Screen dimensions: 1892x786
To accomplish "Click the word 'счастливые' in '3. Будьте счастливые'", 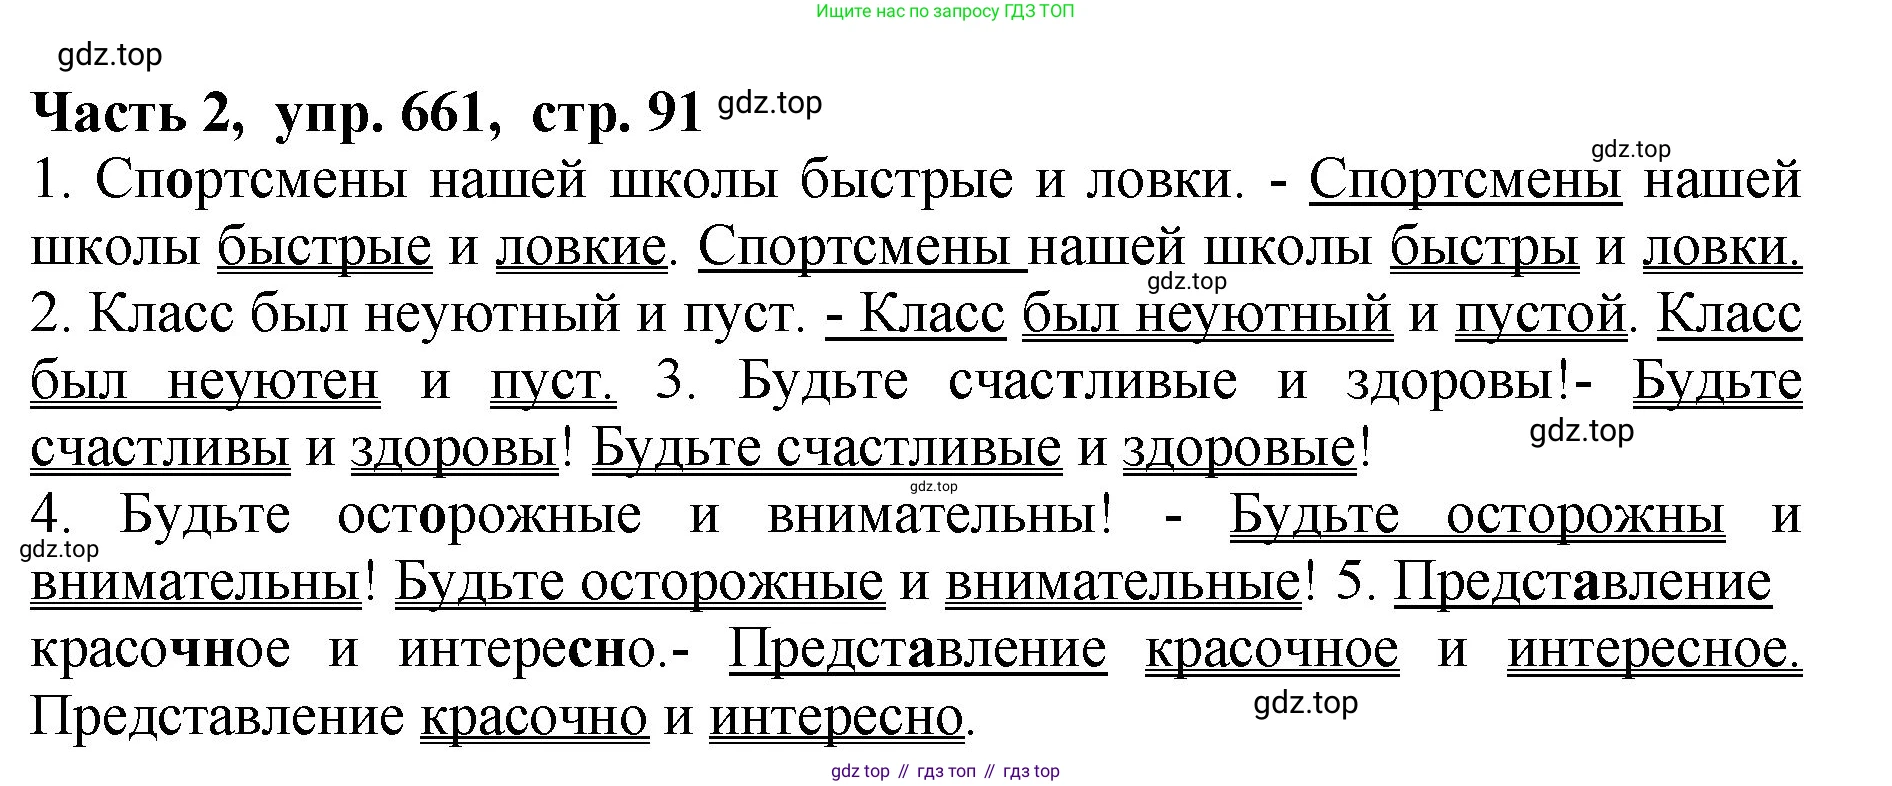I will tap(1092, 381).
